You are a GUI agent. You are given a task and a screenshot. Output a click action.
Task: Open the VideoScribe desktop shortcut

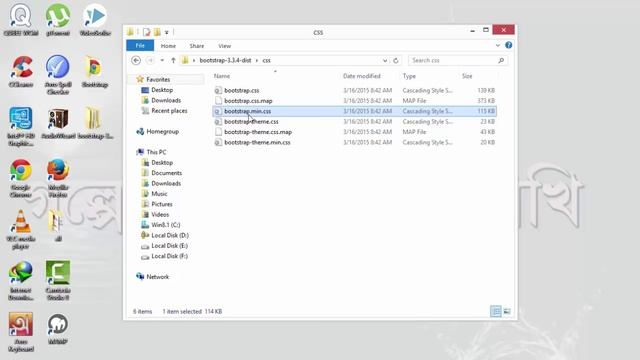tap(95, 20)
